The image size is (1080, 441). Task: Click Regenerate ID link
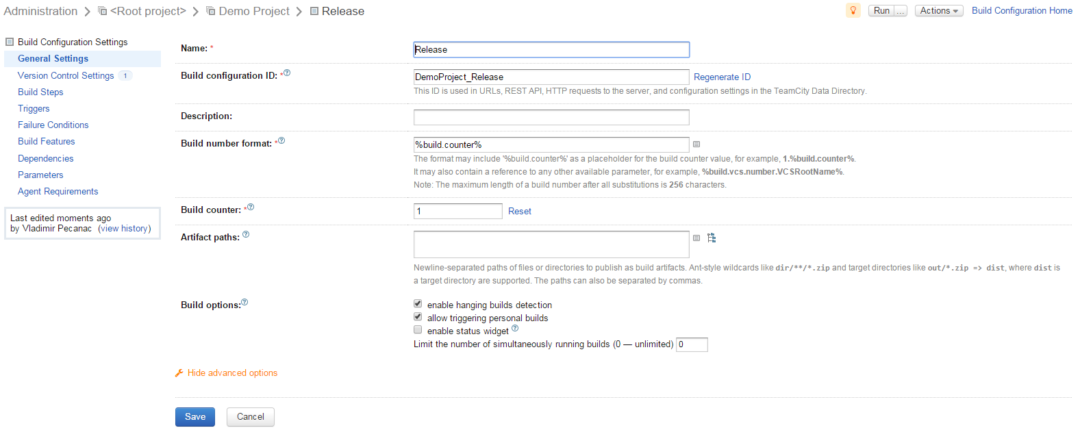click(x=722, y=77)
